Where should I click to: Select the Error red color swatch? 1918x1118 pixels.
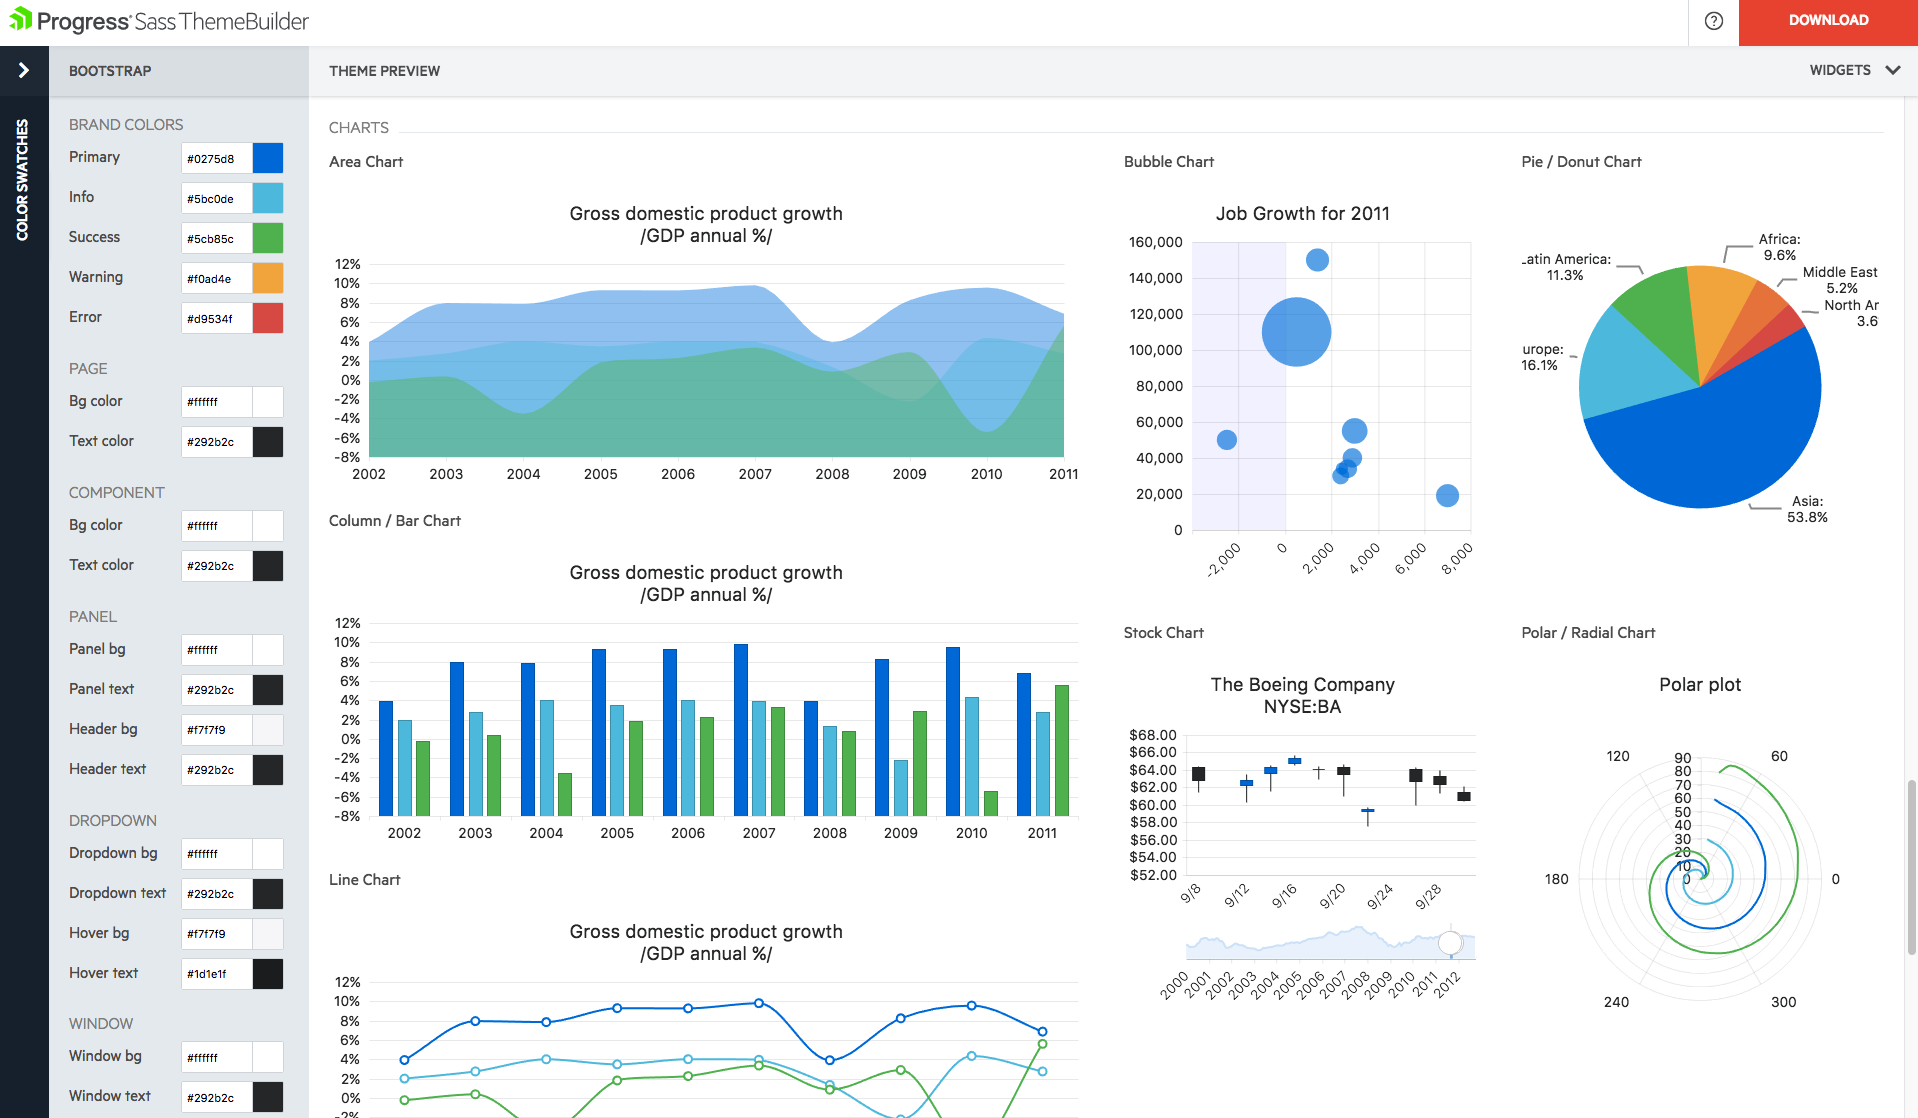[x=268, y=318]
